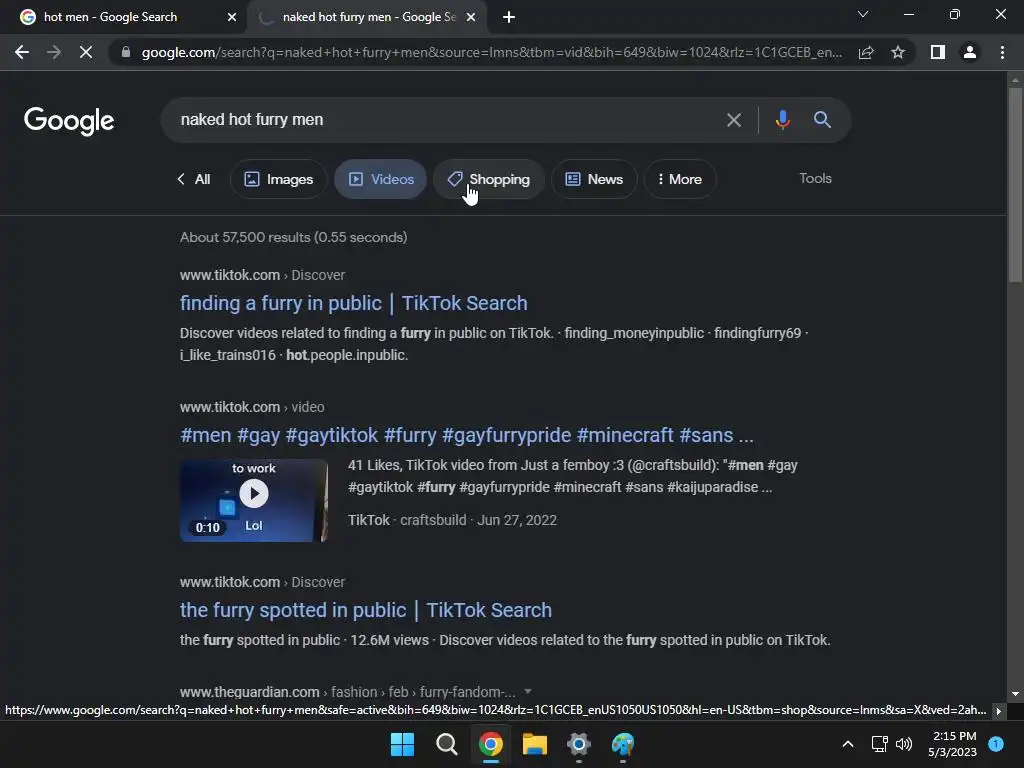This screenshot has width=1024, height=768.
Task: Close the 'hot men' tab
Action: coord(232,17)
